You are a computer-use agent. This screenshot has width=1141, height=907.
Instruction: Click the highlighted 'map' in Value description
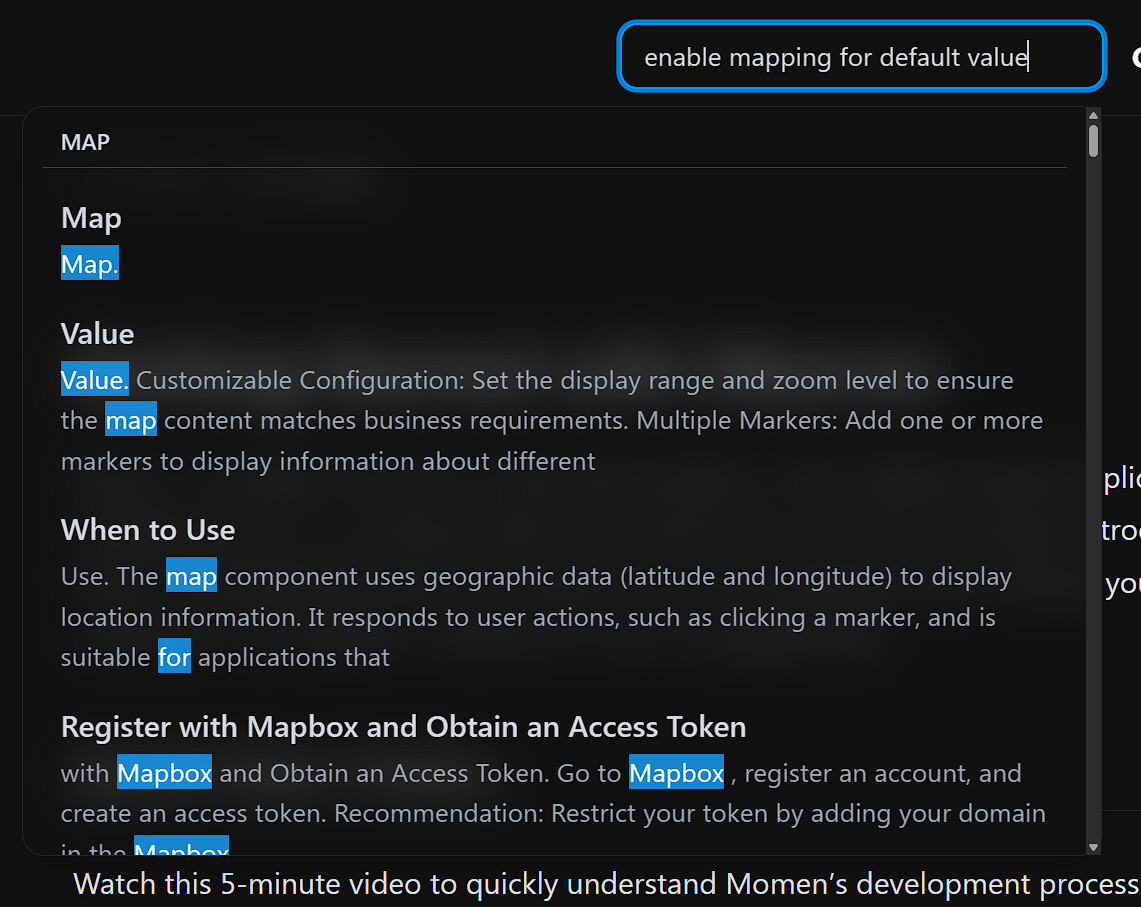coord(131,421)
